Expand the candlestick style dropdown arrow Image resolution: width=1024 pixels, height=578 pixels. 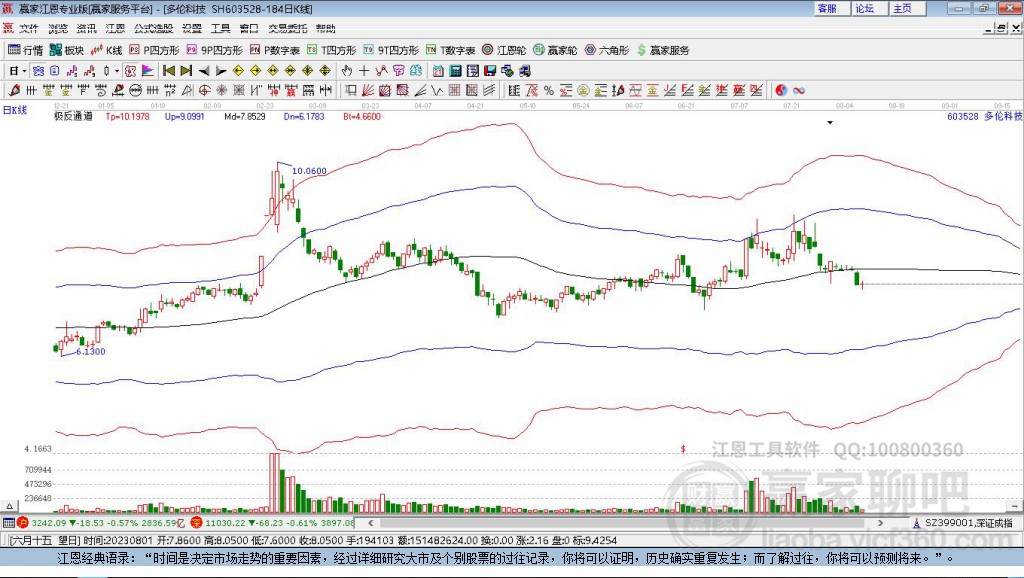point(117,71)
